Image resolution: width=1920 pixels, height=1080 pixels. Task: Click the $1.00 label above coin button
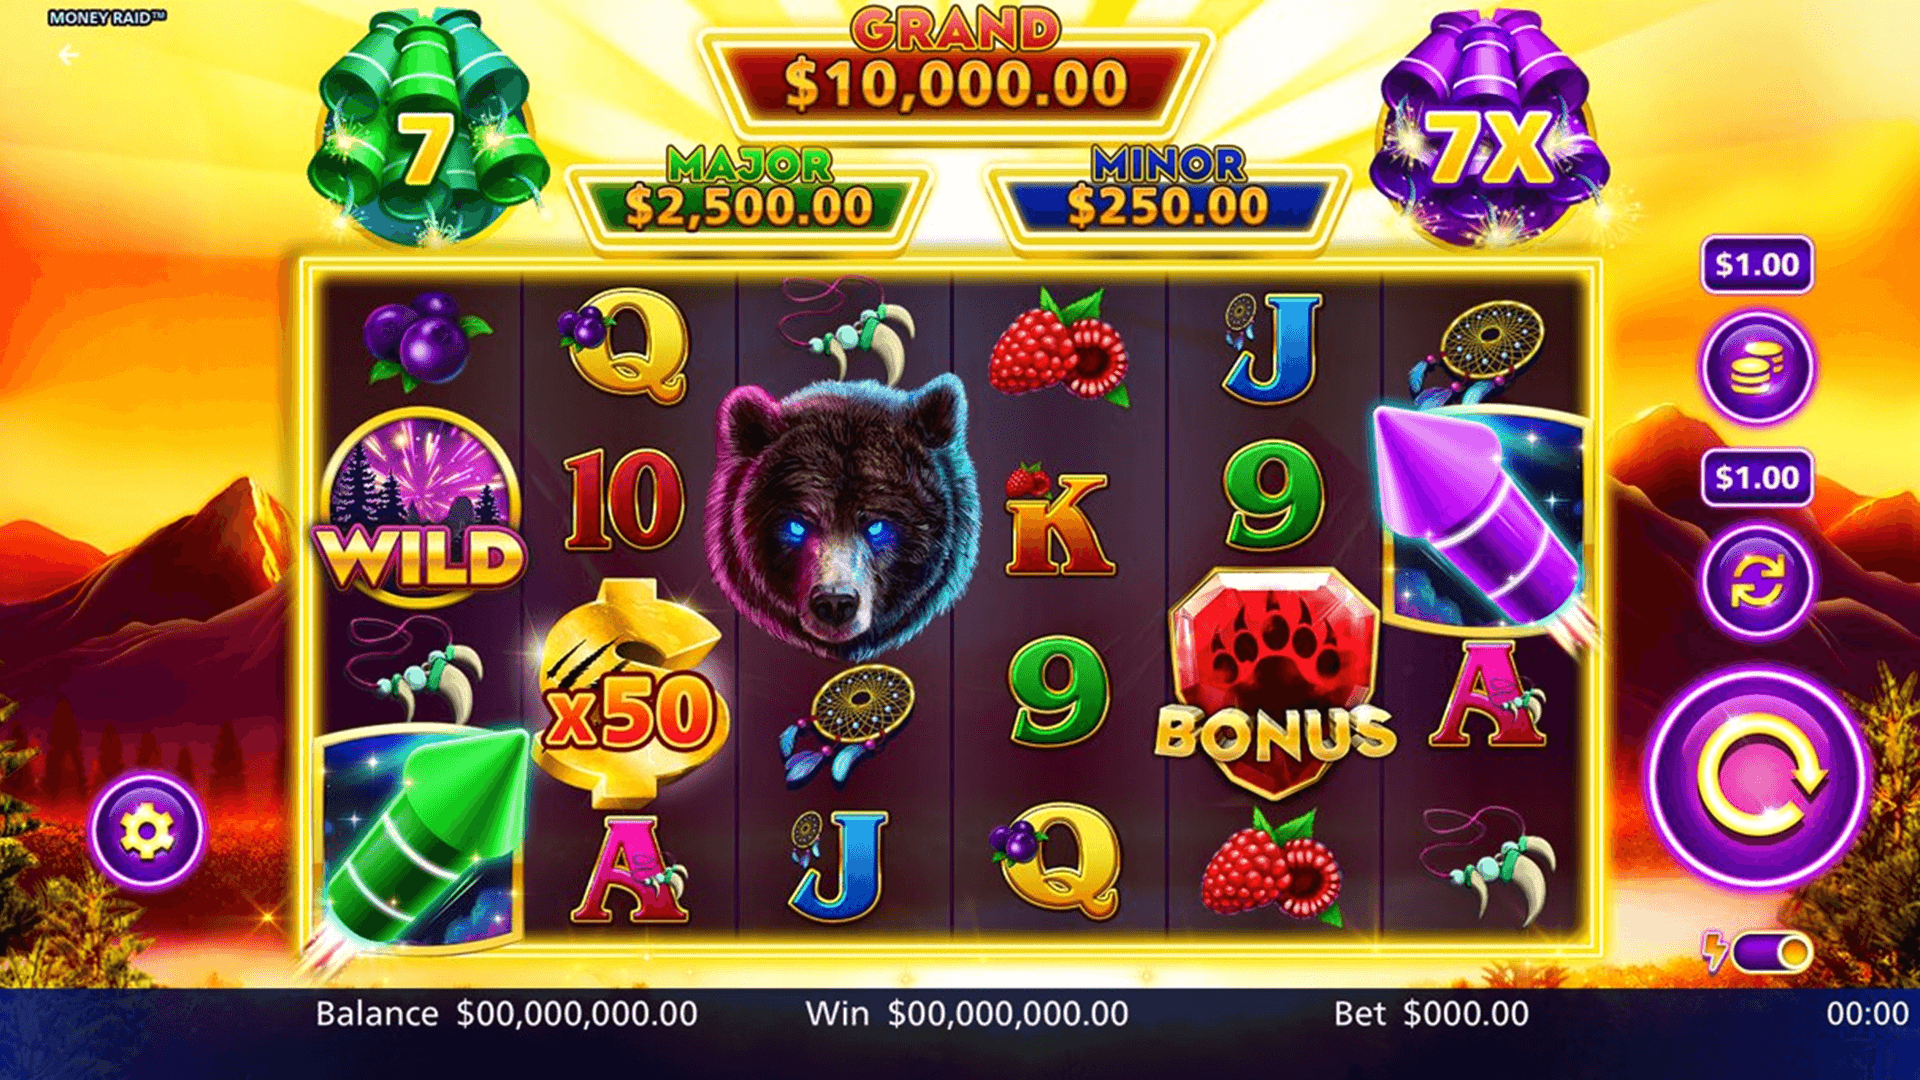(x=1757, y=265)
